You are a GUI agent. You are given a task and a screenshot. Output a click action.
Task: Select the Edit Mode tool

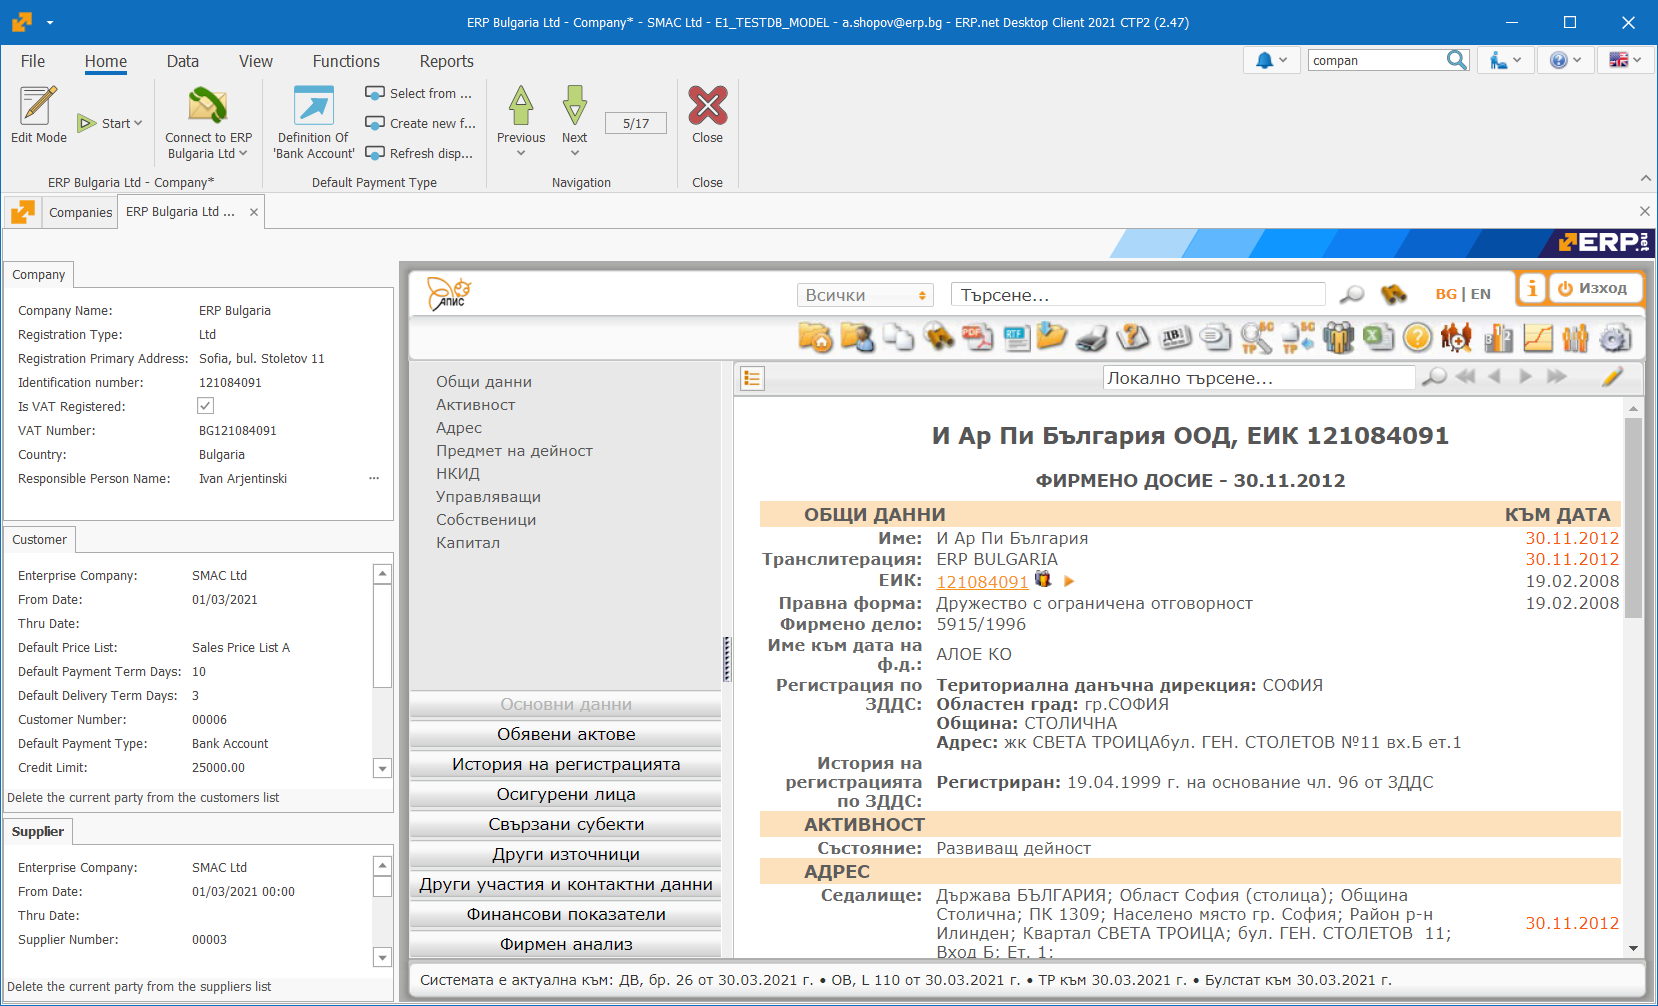[38, 113]
